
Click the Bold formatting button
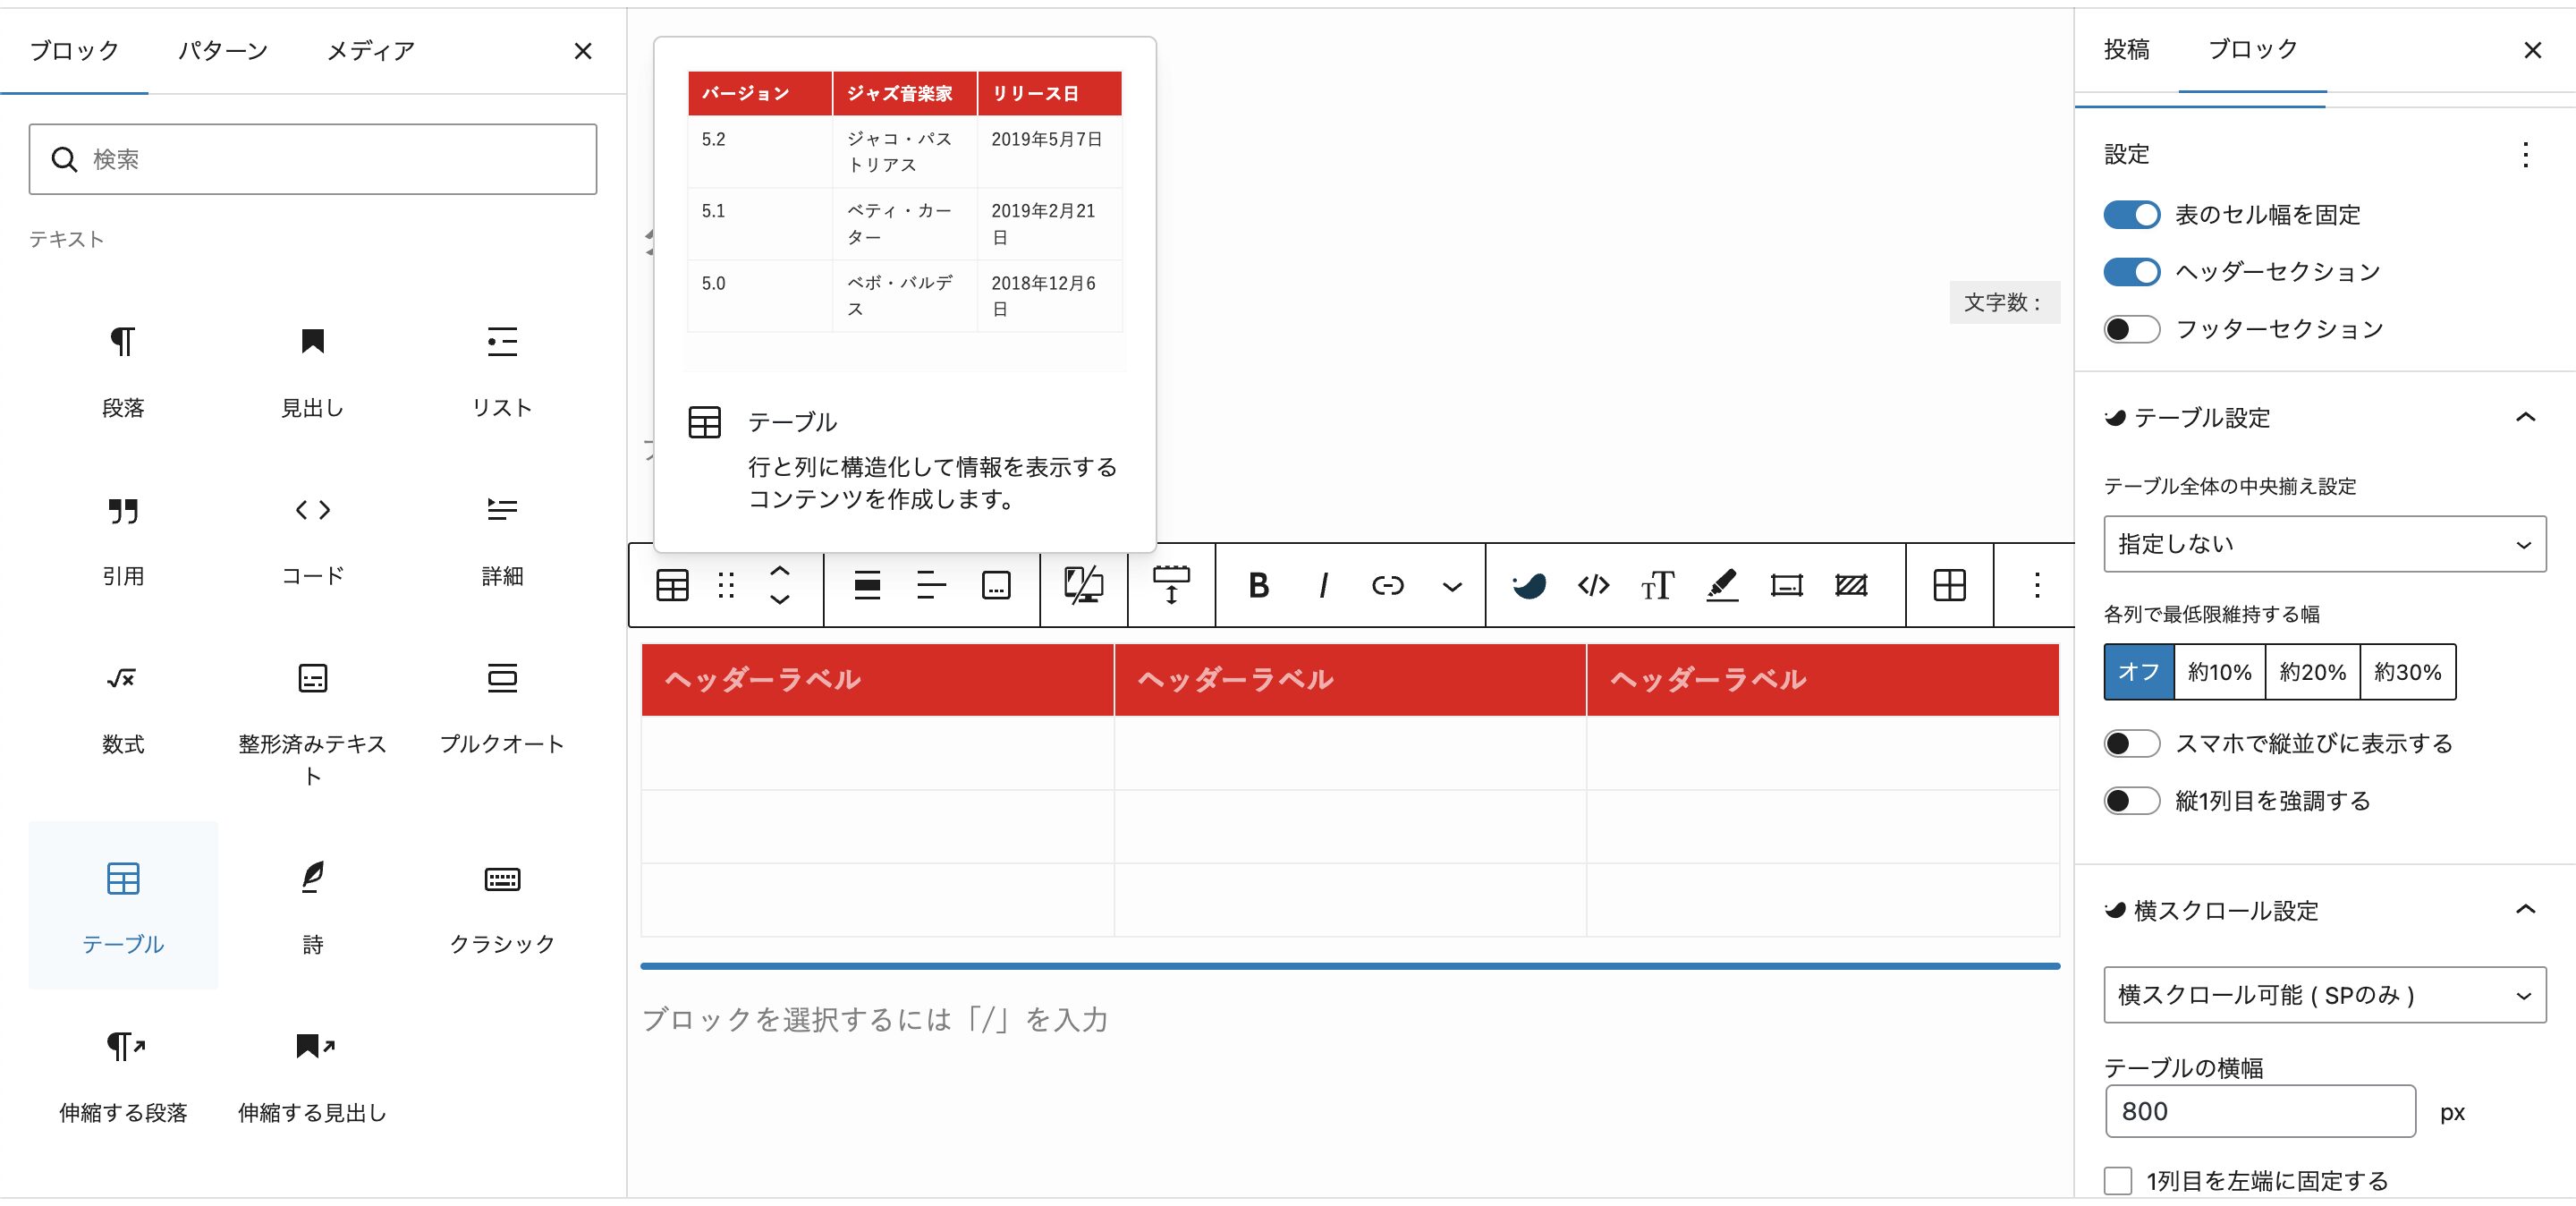(1258, 585)
